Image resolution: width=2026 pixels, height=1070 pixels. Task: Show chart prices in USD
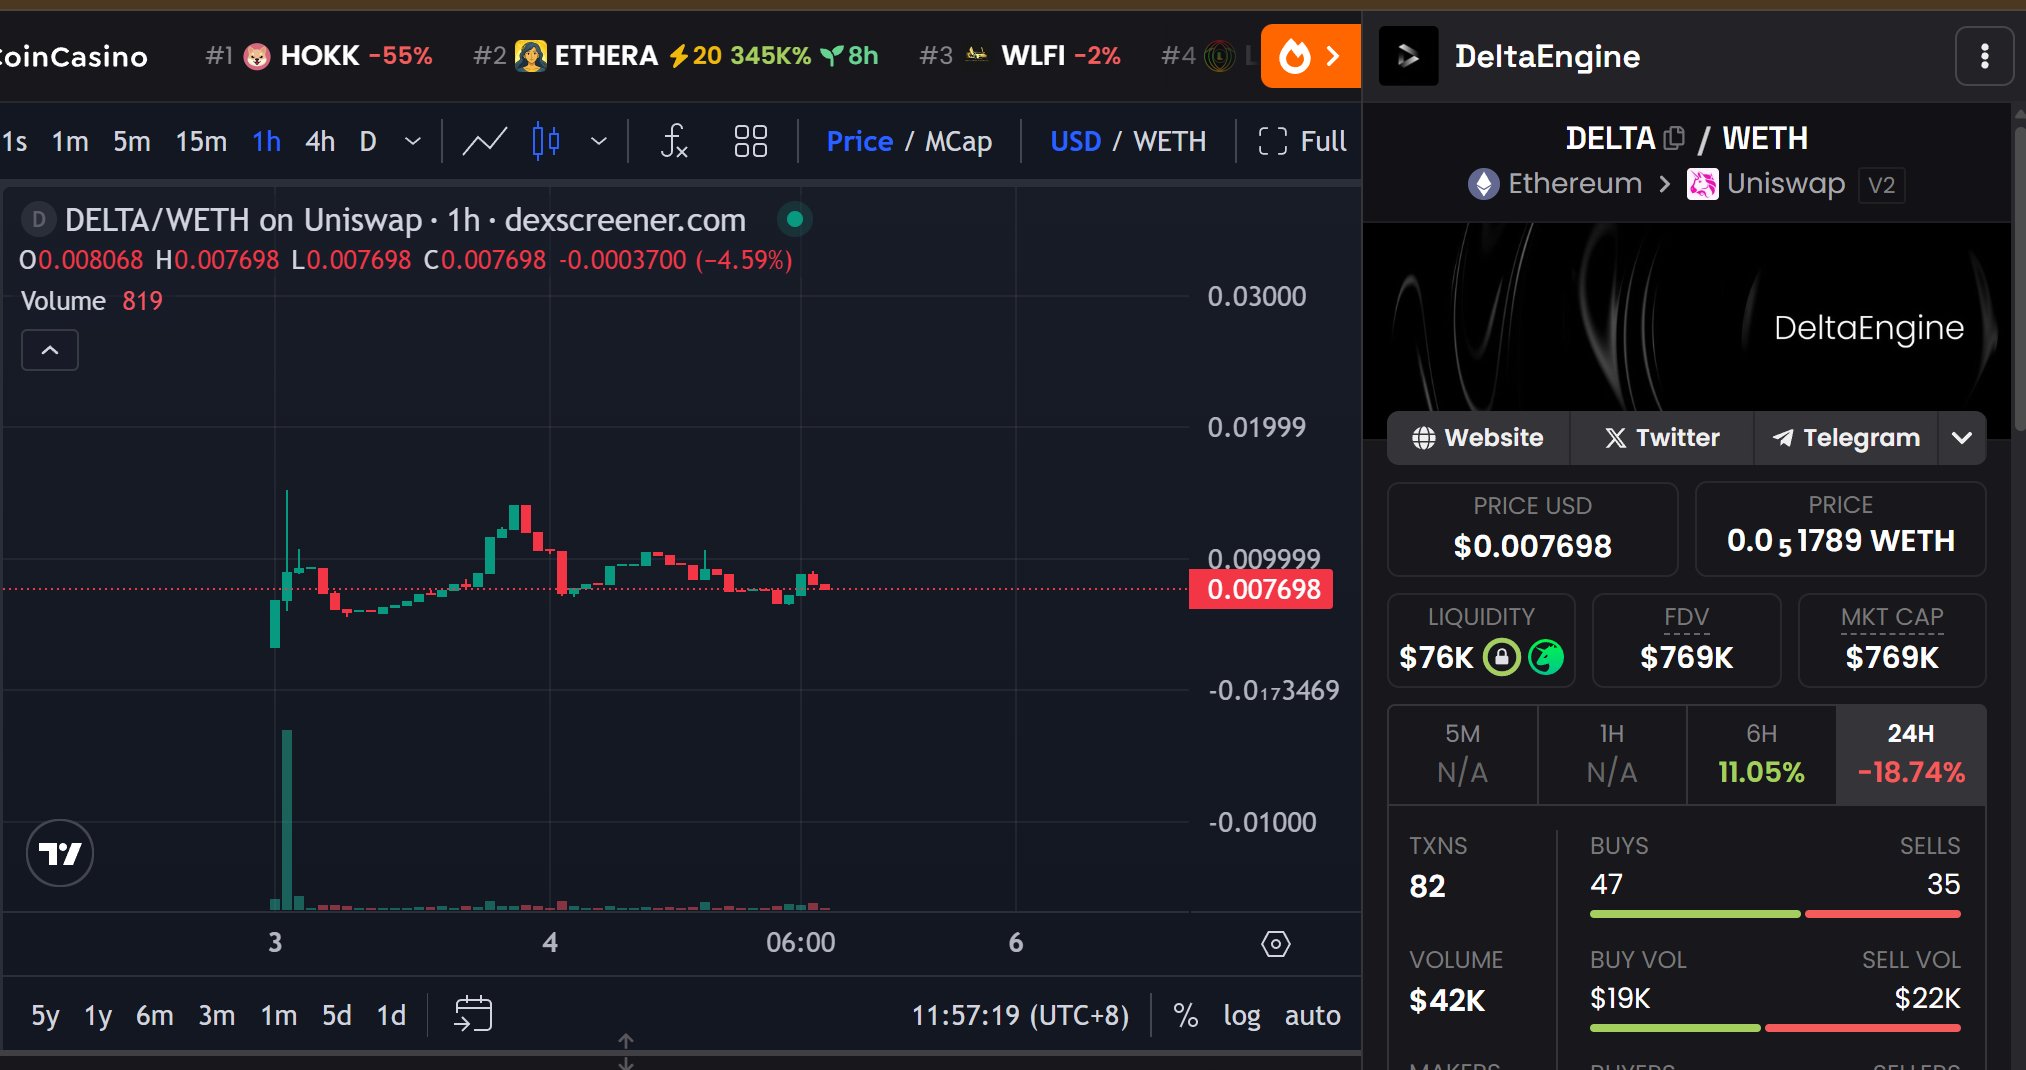pos(1075,141)
